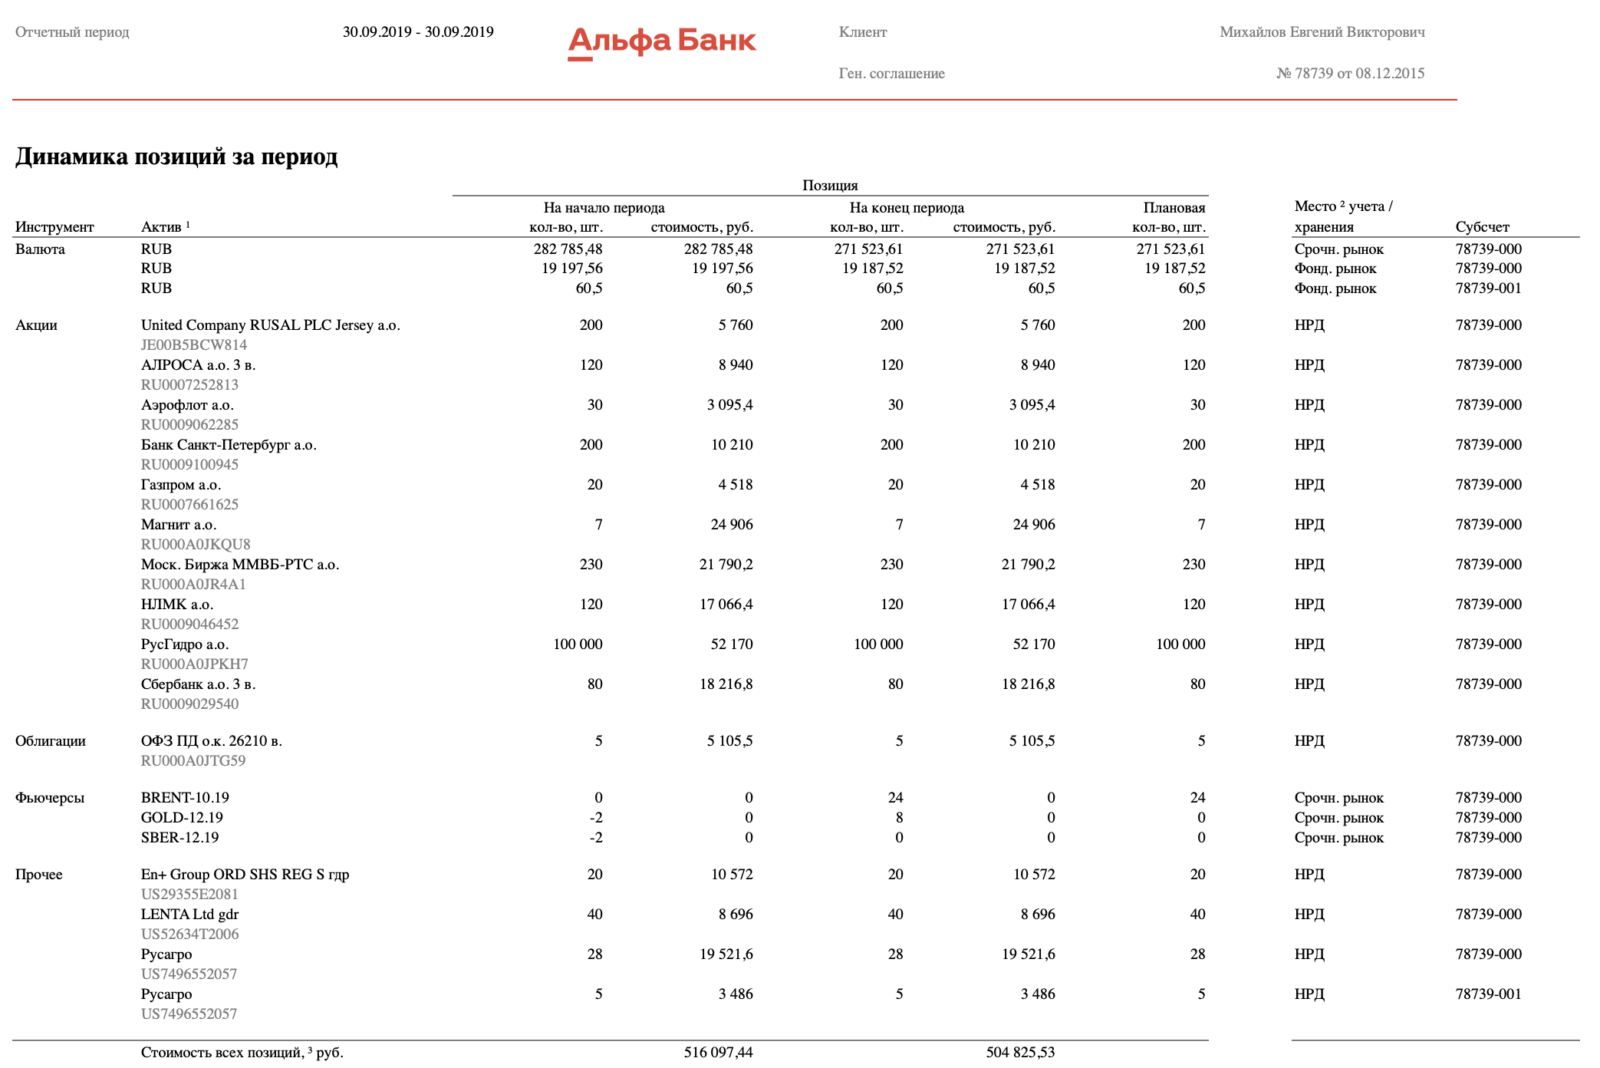1600x1068 pixels.
Task: Select ISIN code RU0007252813
Action: point(190,385)
